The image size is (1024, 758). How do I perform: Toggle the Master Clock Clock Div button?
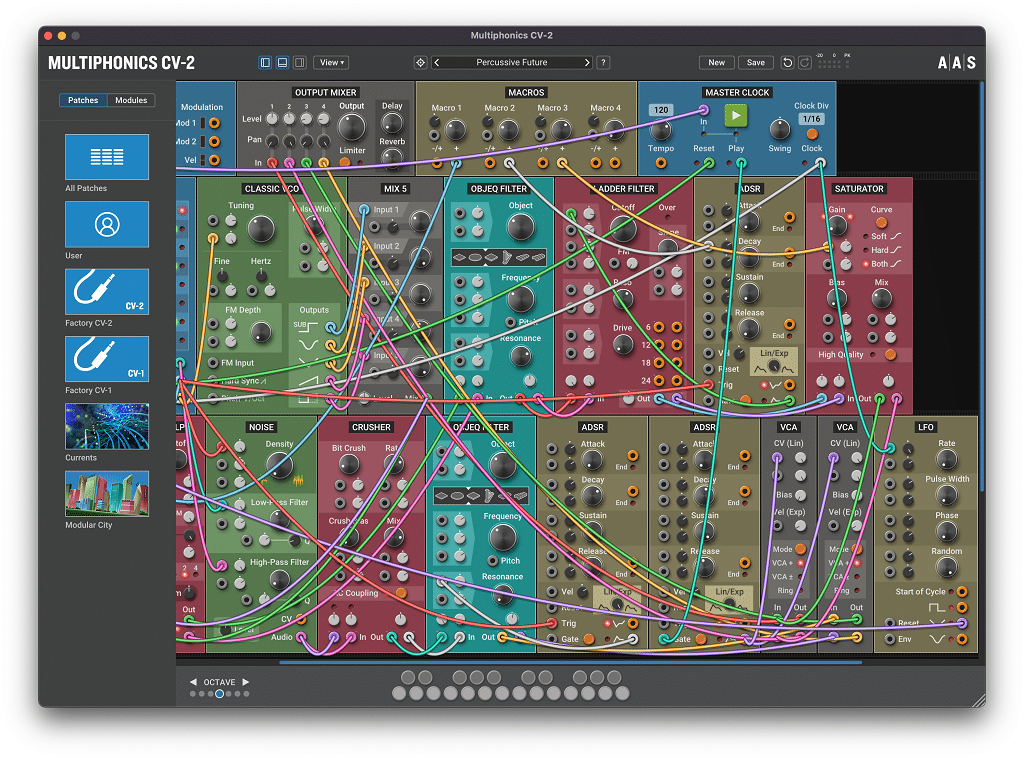pyautogui.click(x=812, y=134)
